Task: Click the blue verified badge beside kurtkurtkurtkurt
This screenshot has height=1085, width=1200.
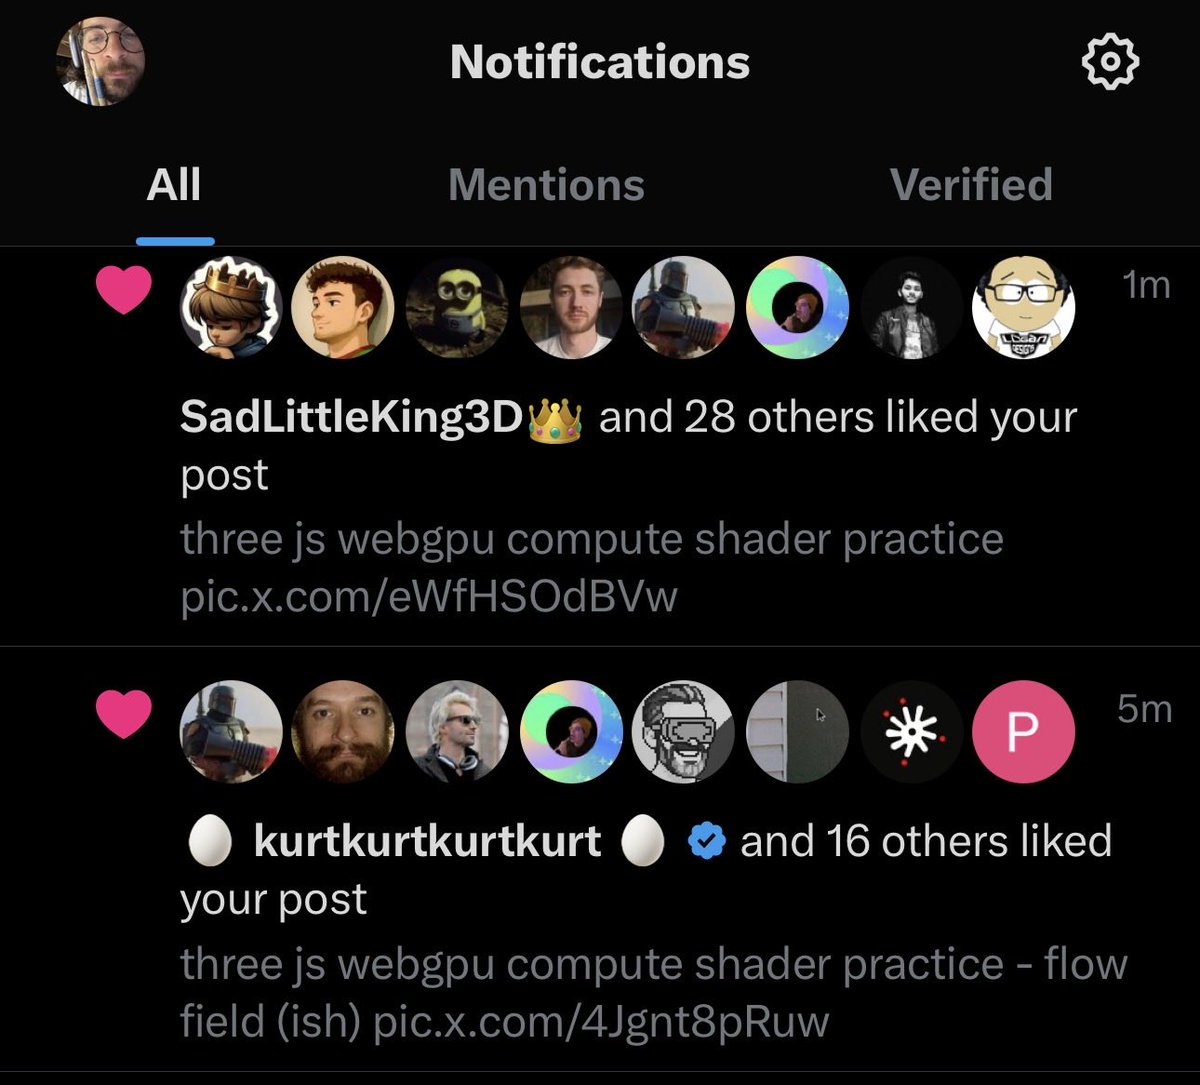Action: (x=707, y=844)
